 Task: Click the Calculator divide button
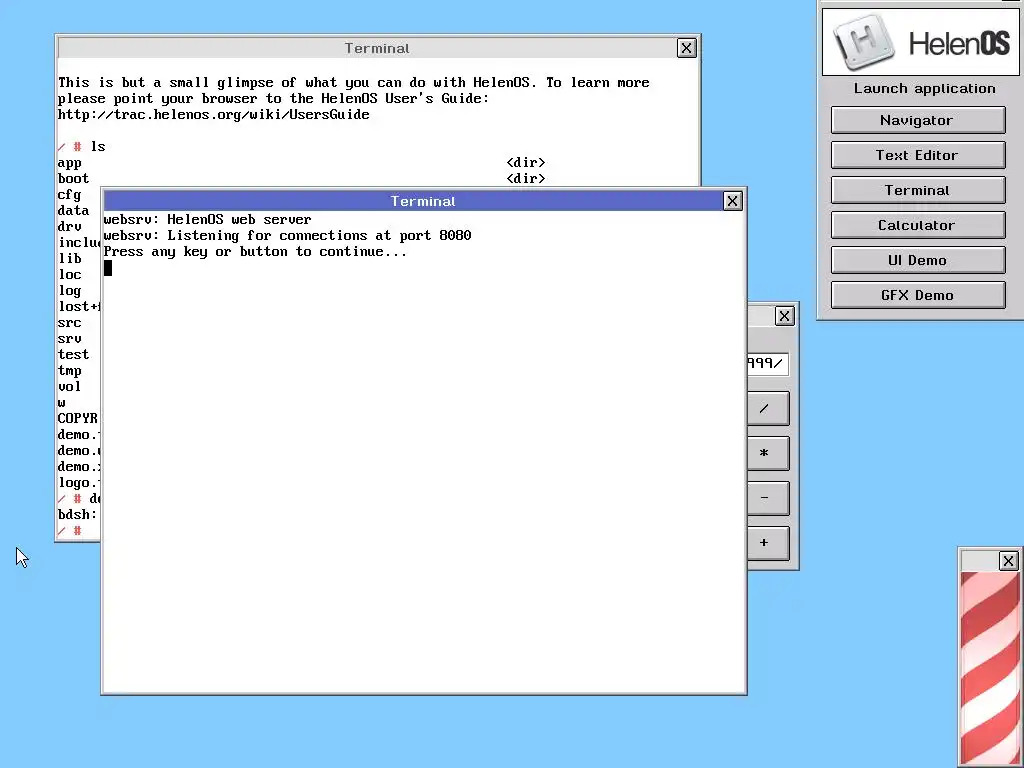[x=768, y=409]
